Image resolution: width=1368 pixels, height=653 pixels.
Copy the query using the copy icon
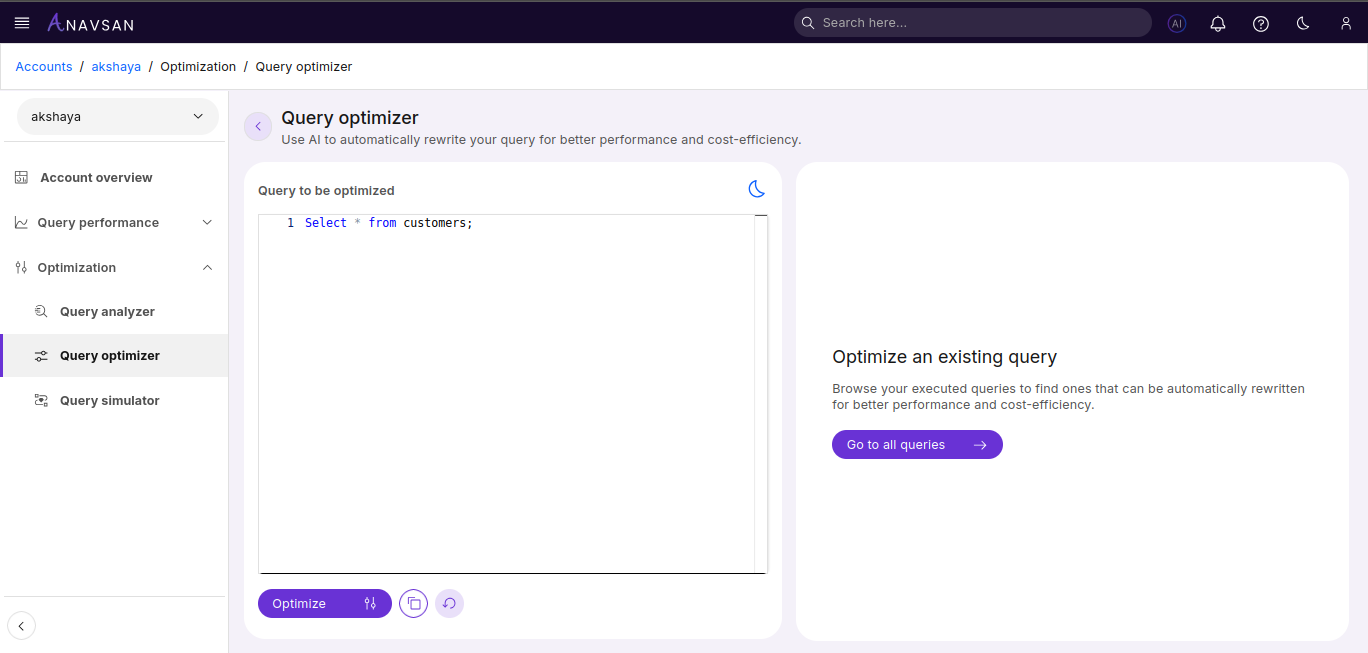(413, 603)
